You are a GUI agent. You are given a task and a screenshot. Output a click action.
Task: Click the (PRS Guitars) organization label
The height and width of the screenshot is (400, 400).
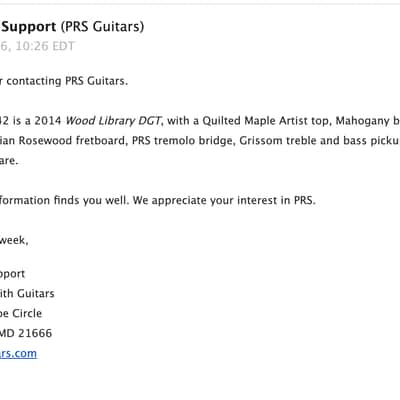pos(102,27)
